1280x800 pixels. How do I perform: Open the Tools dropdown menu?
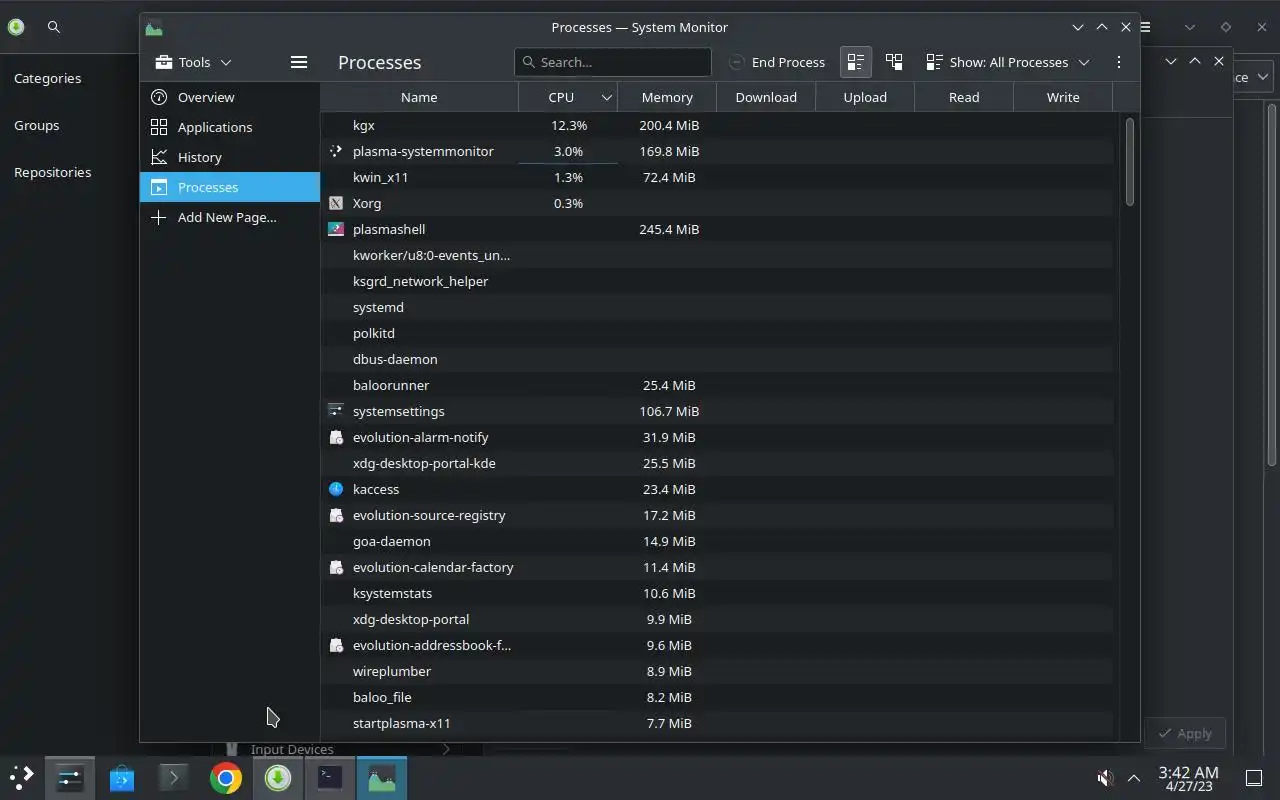[194, 62]
